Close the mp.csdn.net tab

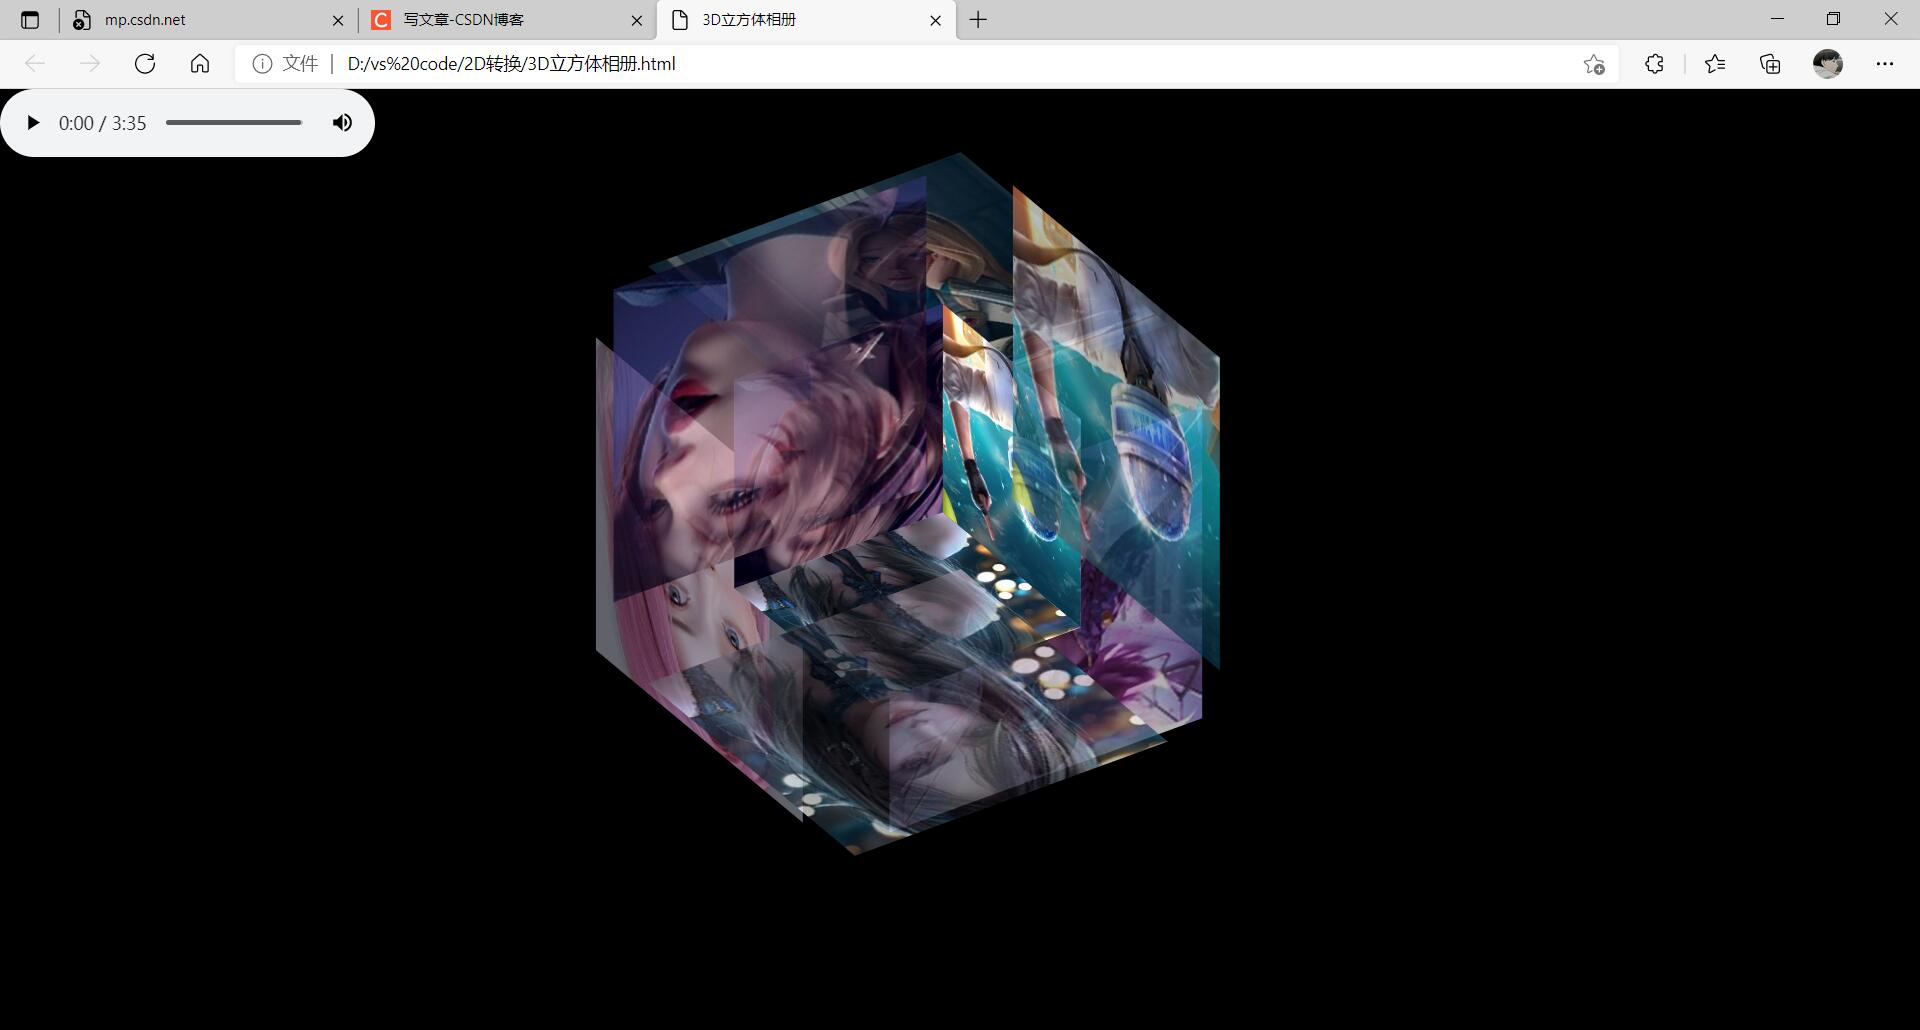click(x=338, y=20)
